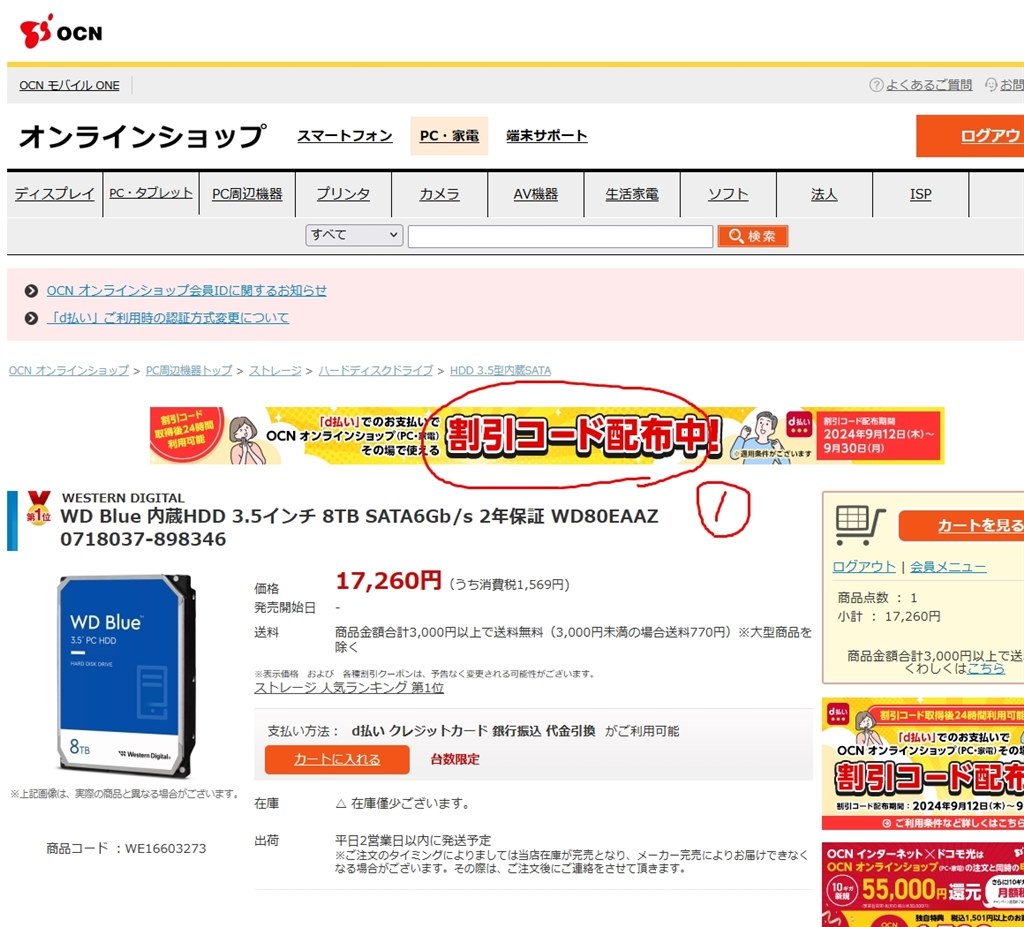Open ストレージ 人気ランキング 第1位 link

coord(349,688)
